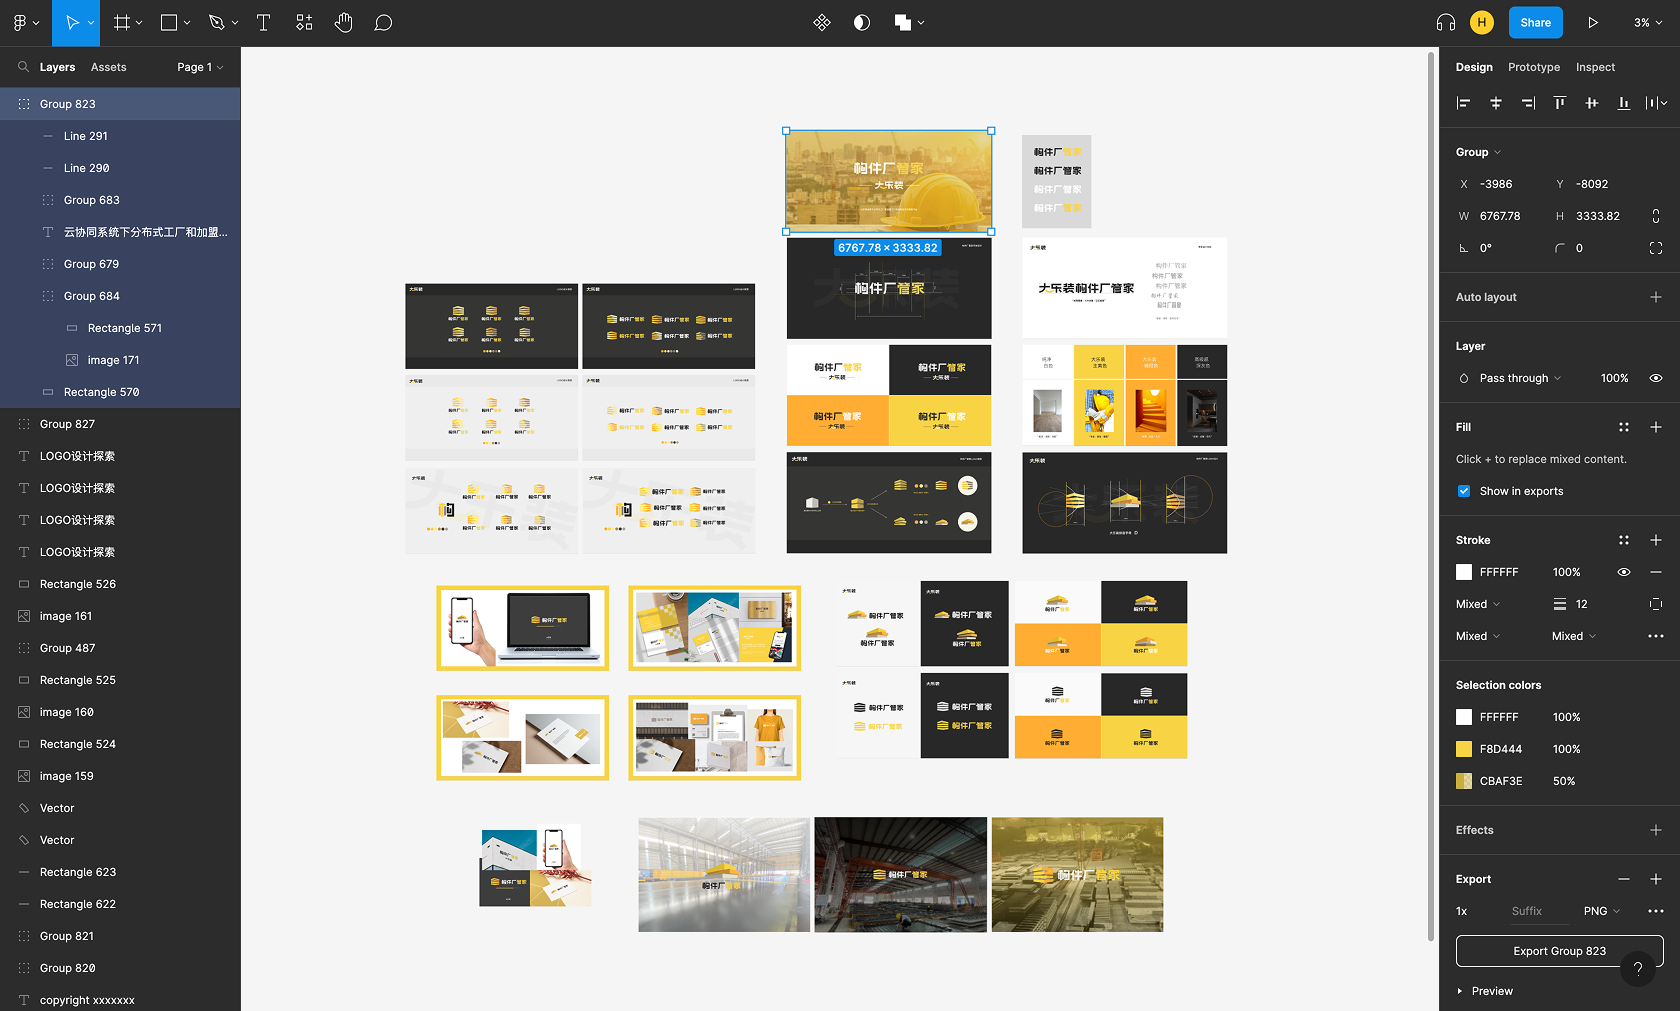Viewport: 1680px width, 1011px height.
Task: Open the Prototype tab
Action: [x=1534, y=67]
